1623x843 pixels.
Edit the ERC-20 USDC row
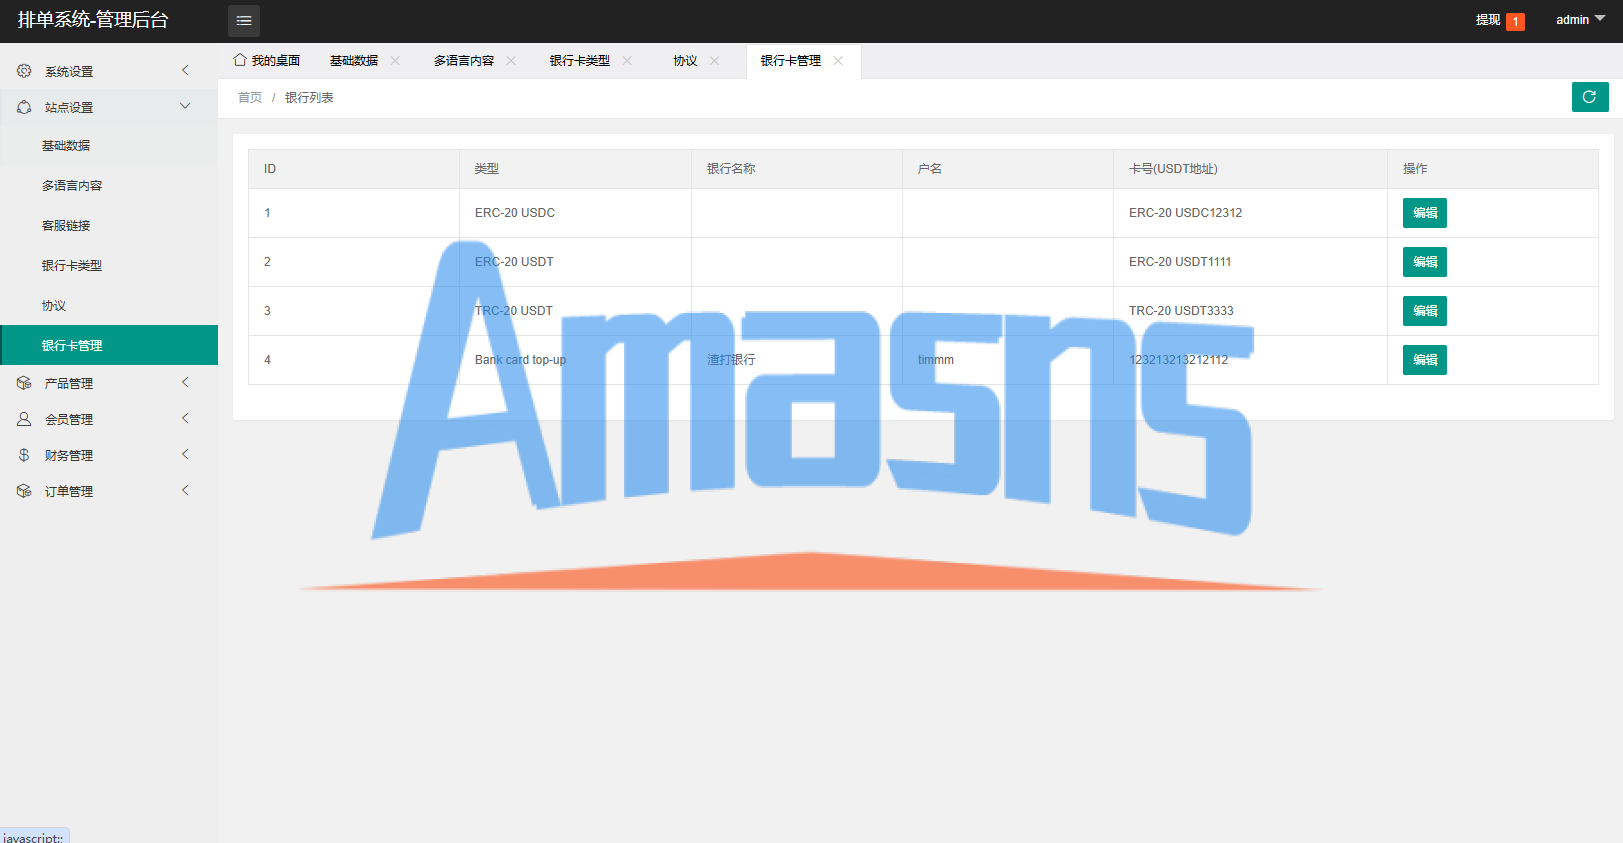(1425, 213)
